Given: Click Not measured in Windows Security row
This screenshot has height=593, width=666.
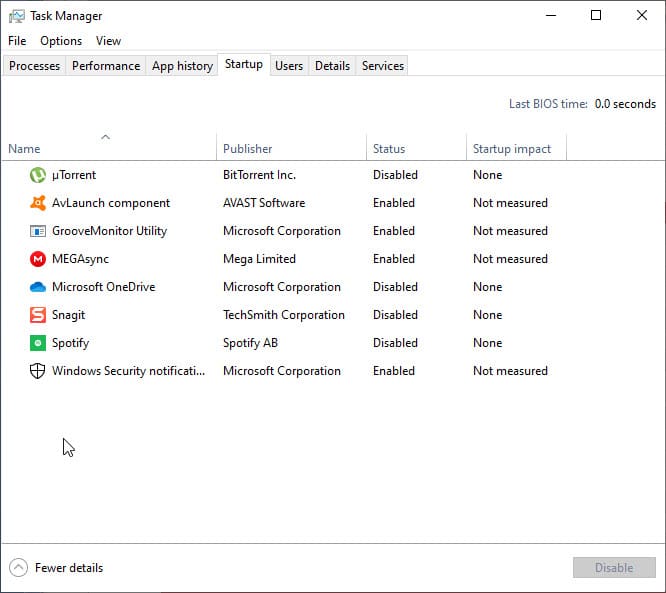Looking at the screenshot, I should (510, 371).
